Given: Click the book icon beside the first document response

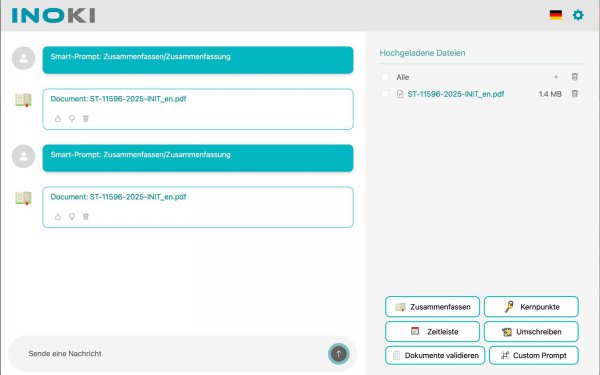Looking at the screenshot, I should (x=23, y=100).
